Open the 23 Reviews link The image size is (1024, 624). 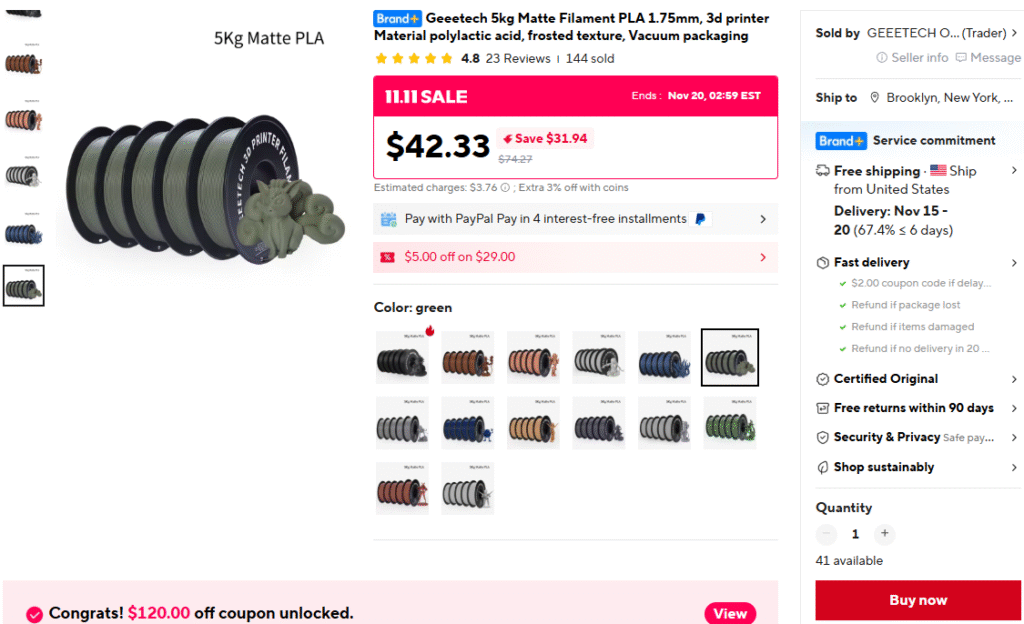click(517, 59)
